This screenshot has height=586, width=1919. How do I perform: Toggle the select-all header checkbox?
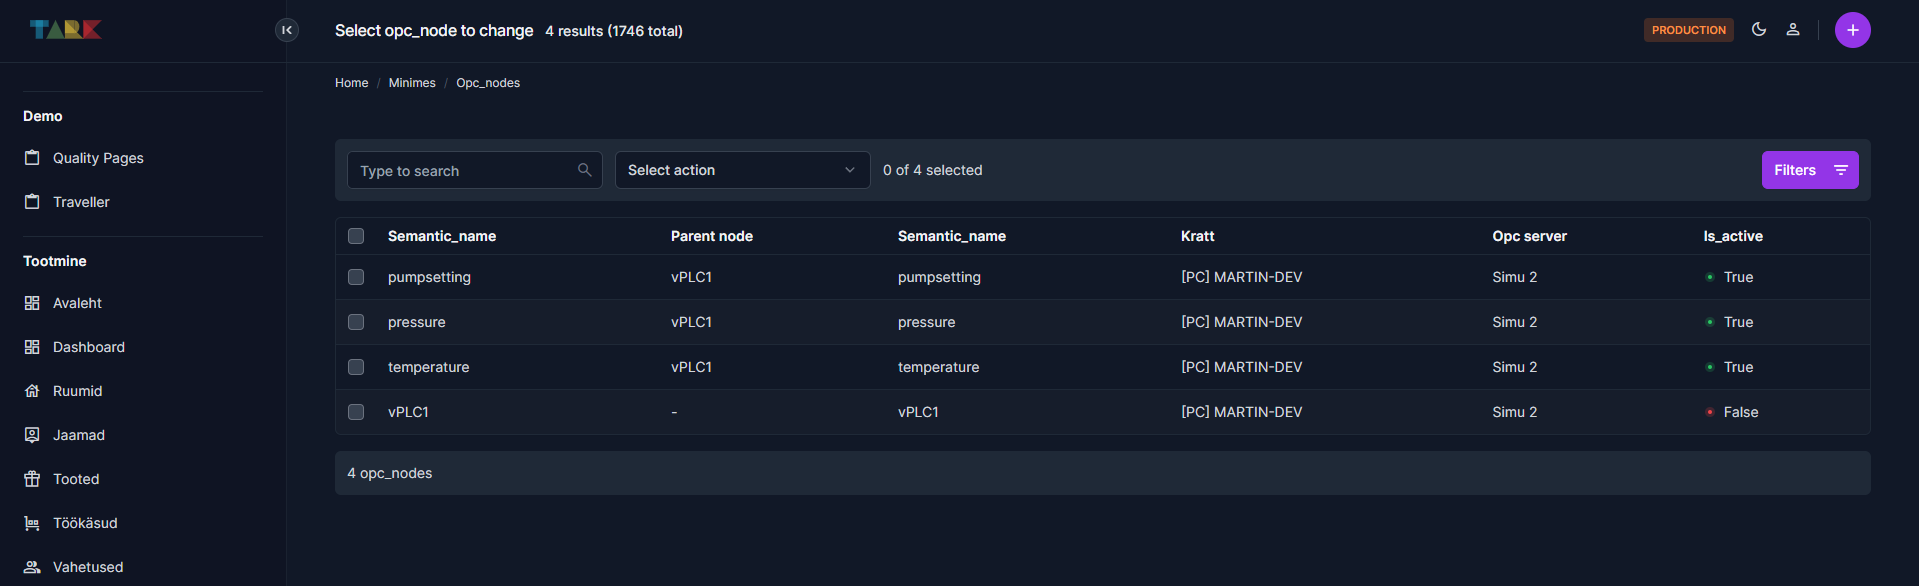356,236
